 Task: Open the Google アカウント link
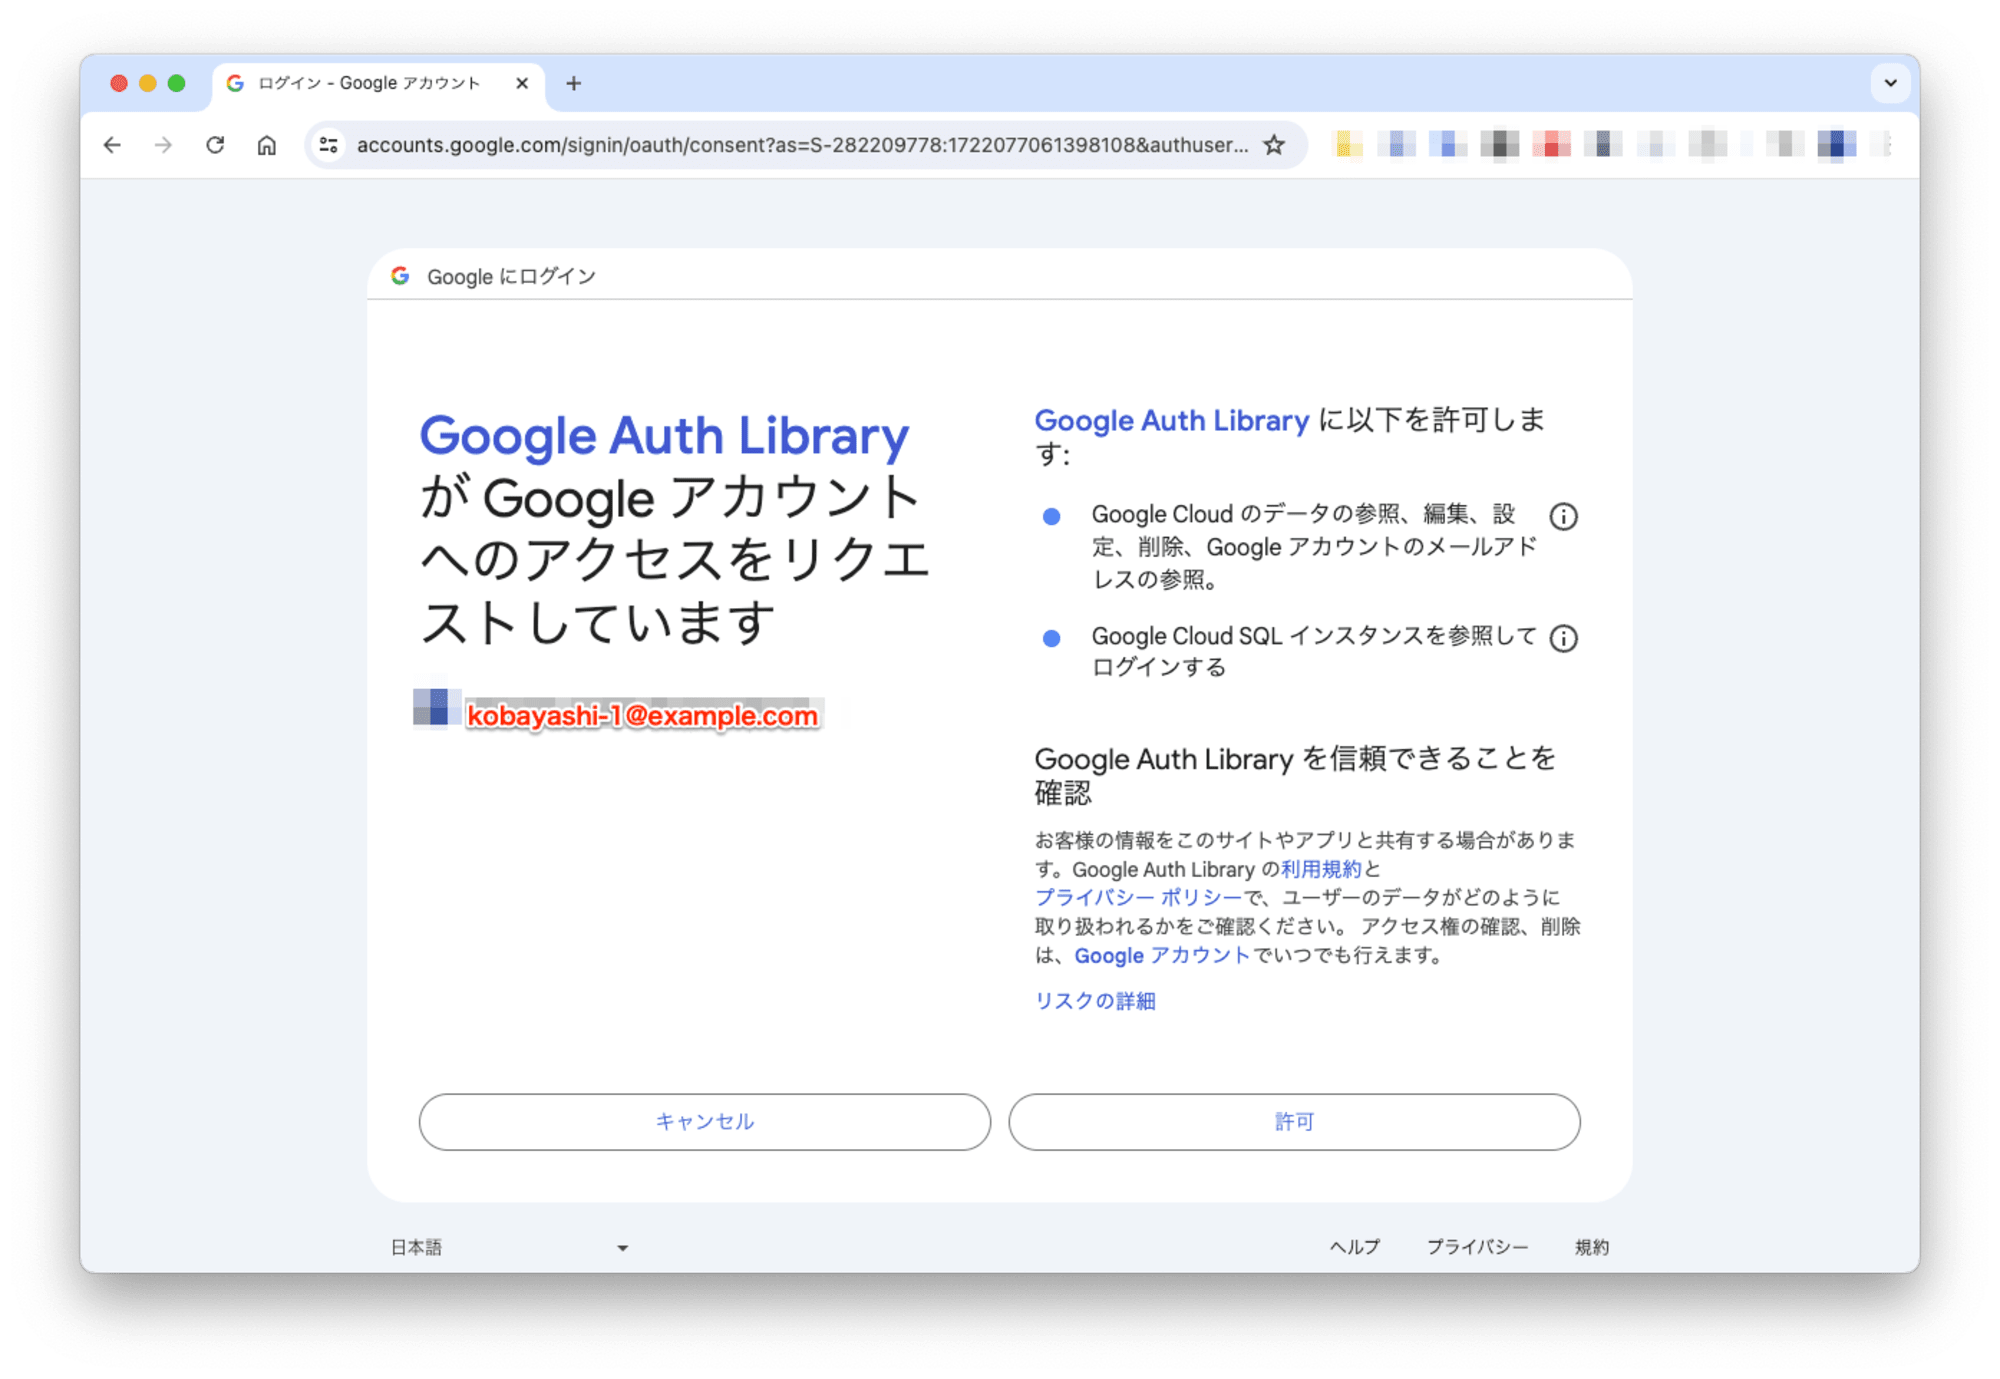[x=1162, y=955]
